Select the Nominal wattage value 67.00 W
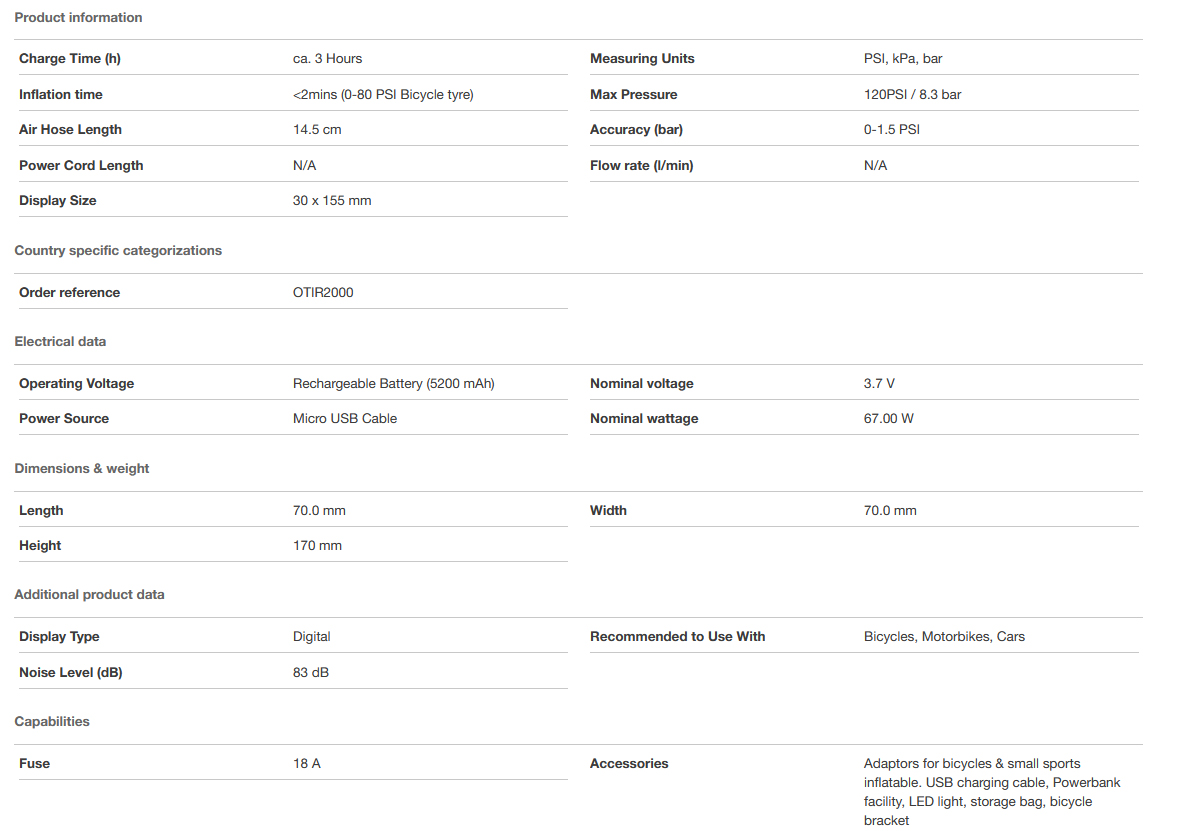The height and width of the screenshot is (831, 1195). [889, 418]
